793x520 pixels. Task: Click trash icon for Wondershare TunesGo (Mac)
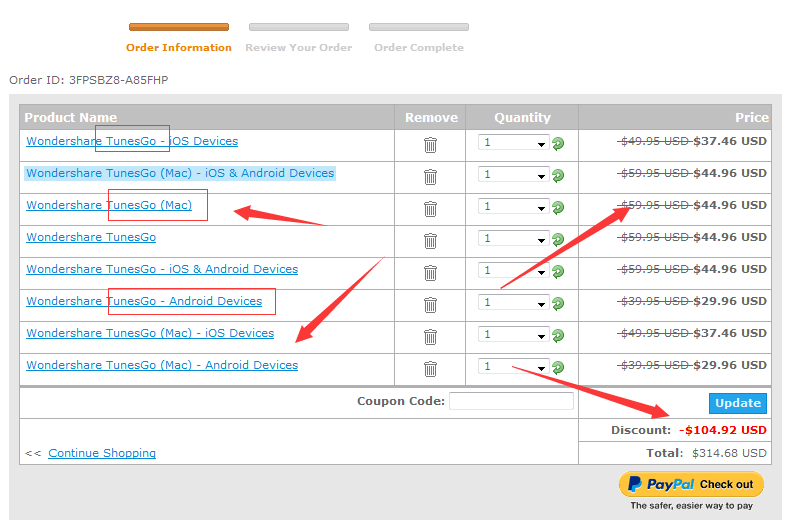click(x=430, y=209)
